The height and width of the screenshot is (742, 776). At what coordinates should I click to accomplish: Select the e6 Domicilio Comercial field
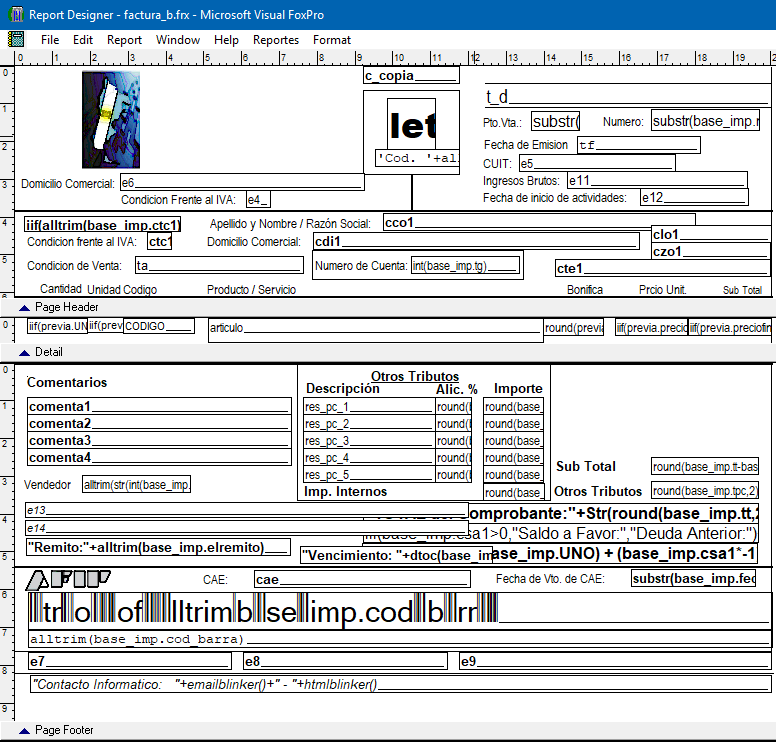[242, 182]
